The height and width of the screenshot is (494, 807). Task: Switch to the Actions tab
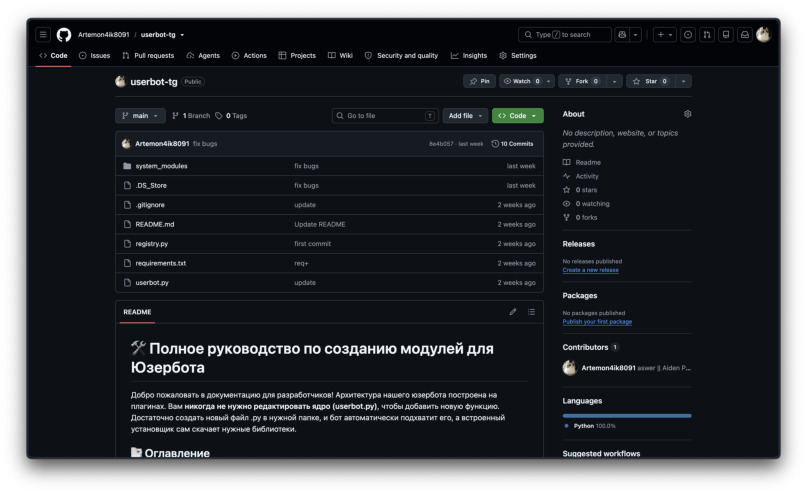point(249,56)
